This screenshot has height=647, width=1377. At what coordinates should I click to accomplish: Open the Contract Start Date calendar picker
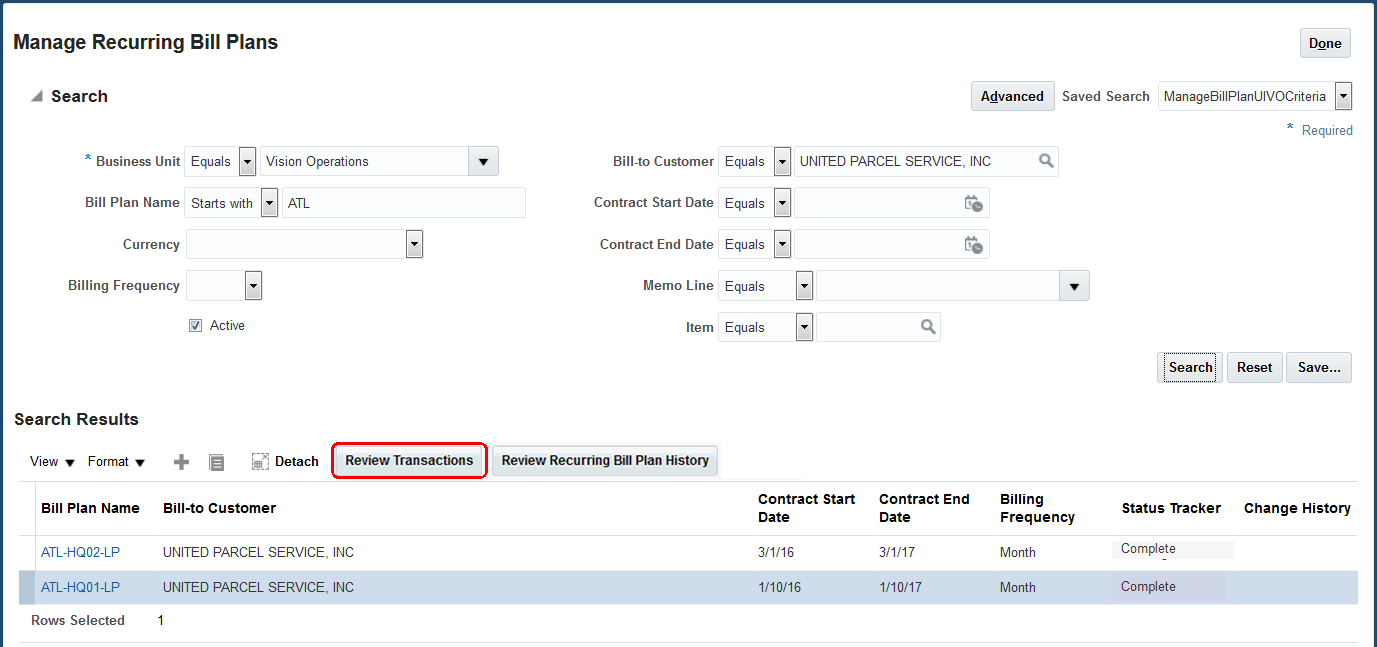(x=973, y=203)
